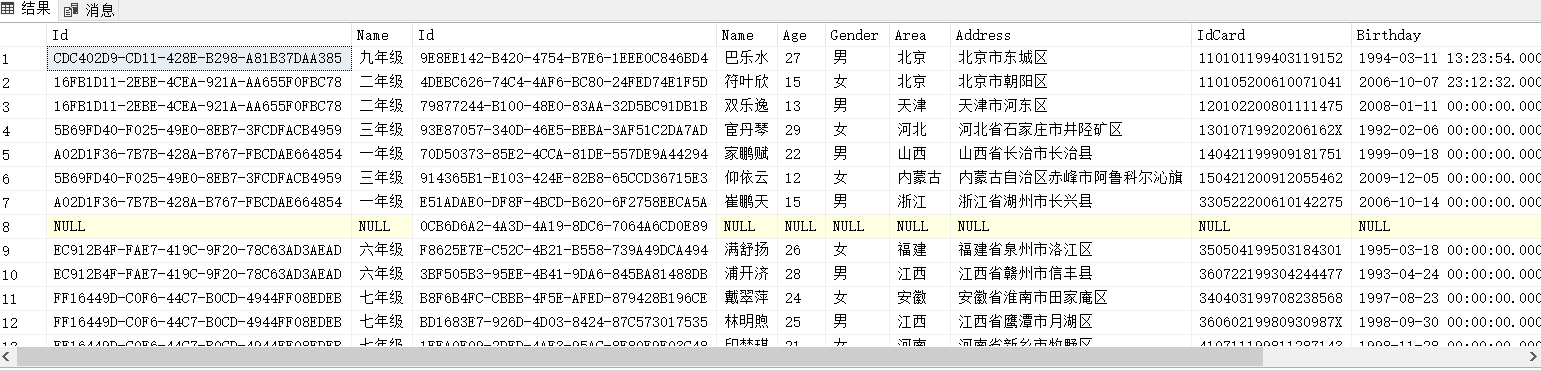This screenshot has width=1541, height=371.
Task: Select row header number 1
Action: coord(24,59)
